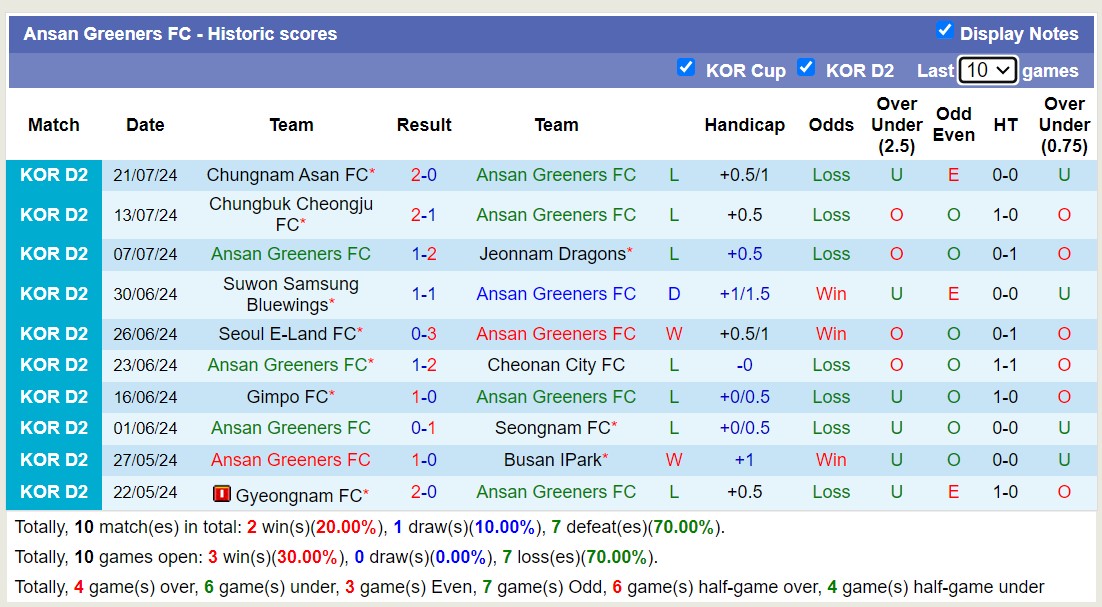Click the 0-3 result against Seoul E-Land
This screenshot has width=1102, height=607.
click(x=424, y=334)
